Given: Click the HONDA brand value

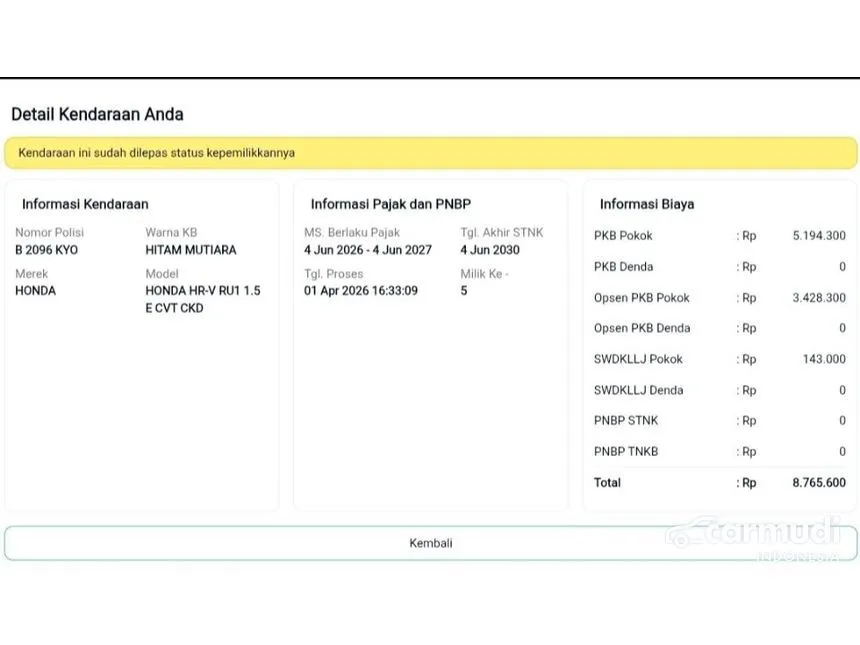Looking at the screenshot, I should click(35, 291).
